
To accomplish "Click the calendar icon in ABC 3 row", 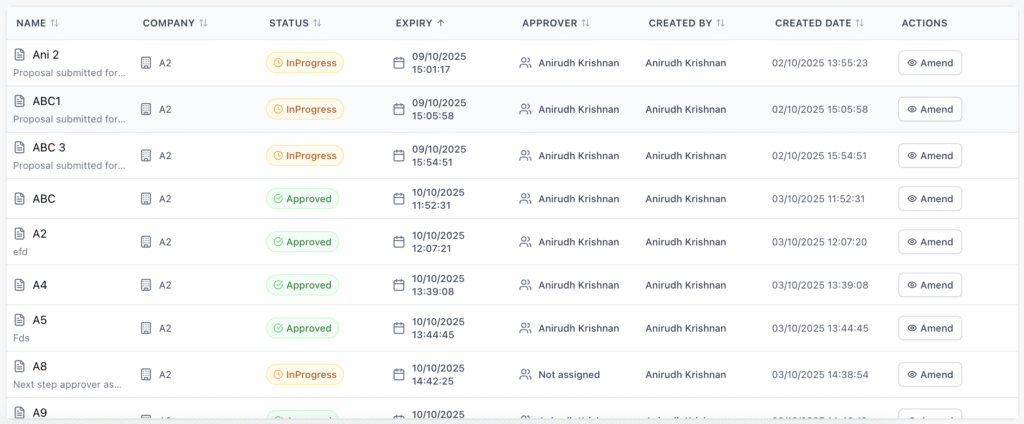I will click(399, 156).
